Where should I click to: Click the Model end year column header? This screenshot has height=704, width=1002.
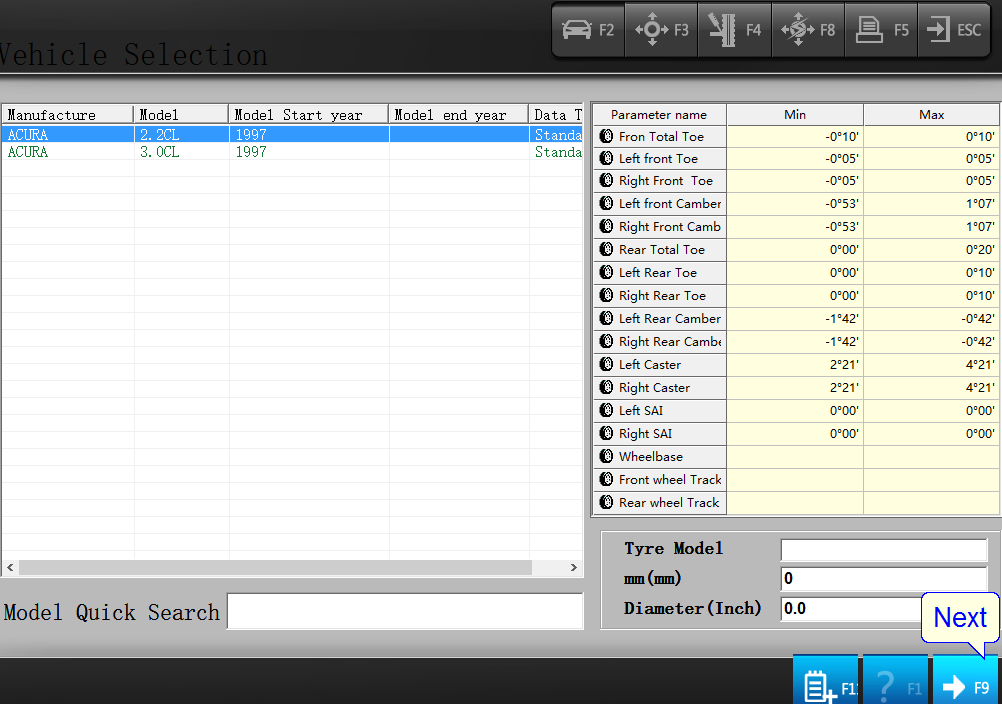459,115
